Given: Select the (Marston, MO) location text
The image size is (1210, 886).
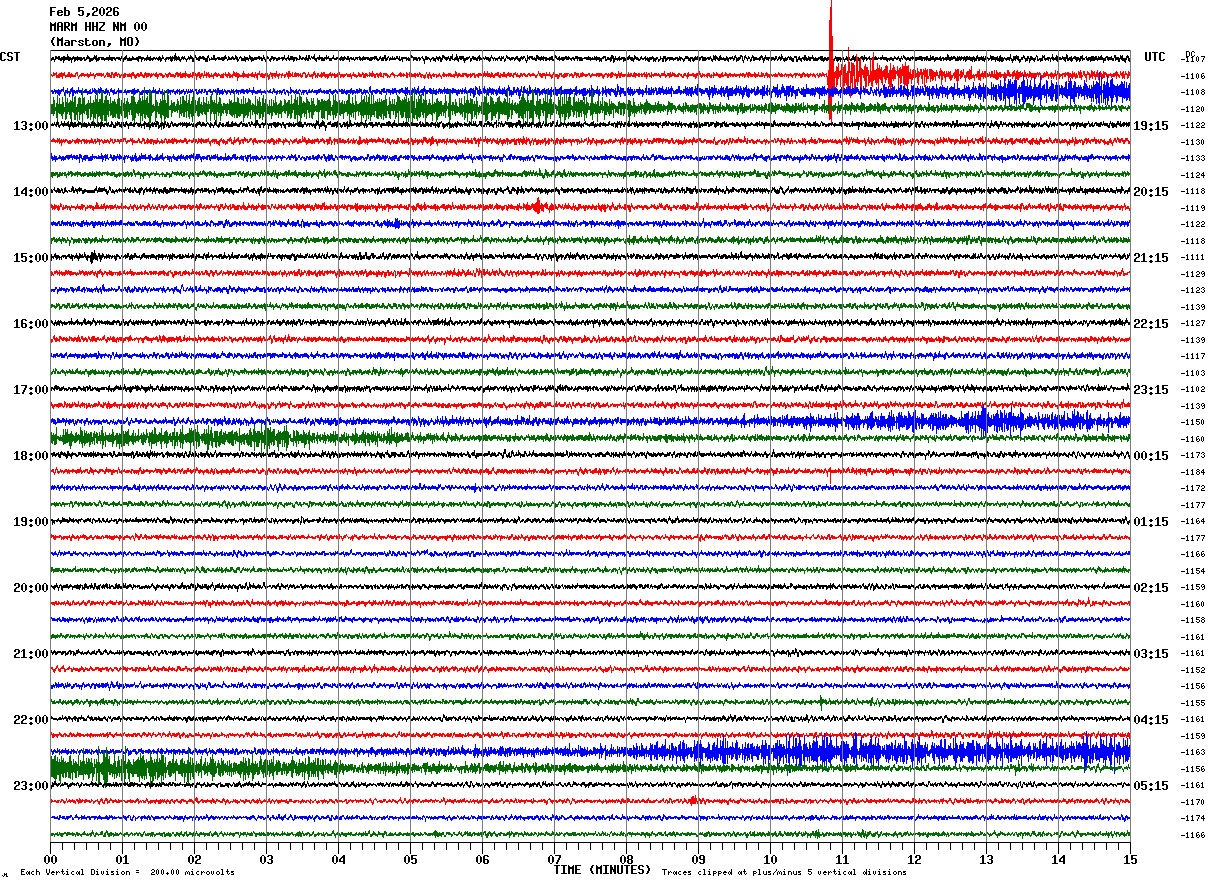Looking at the screenshot, I should [x=95, y=42].
